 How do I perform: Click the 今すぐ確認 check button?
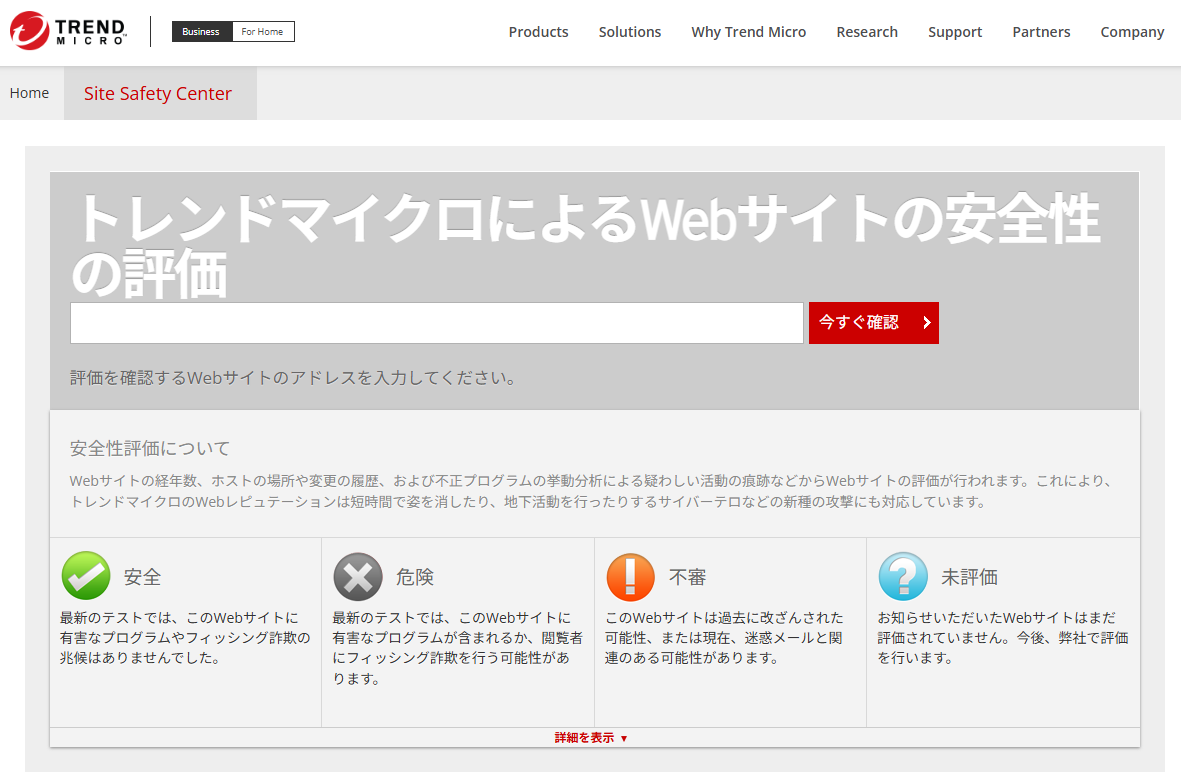[x=874, y=322]
